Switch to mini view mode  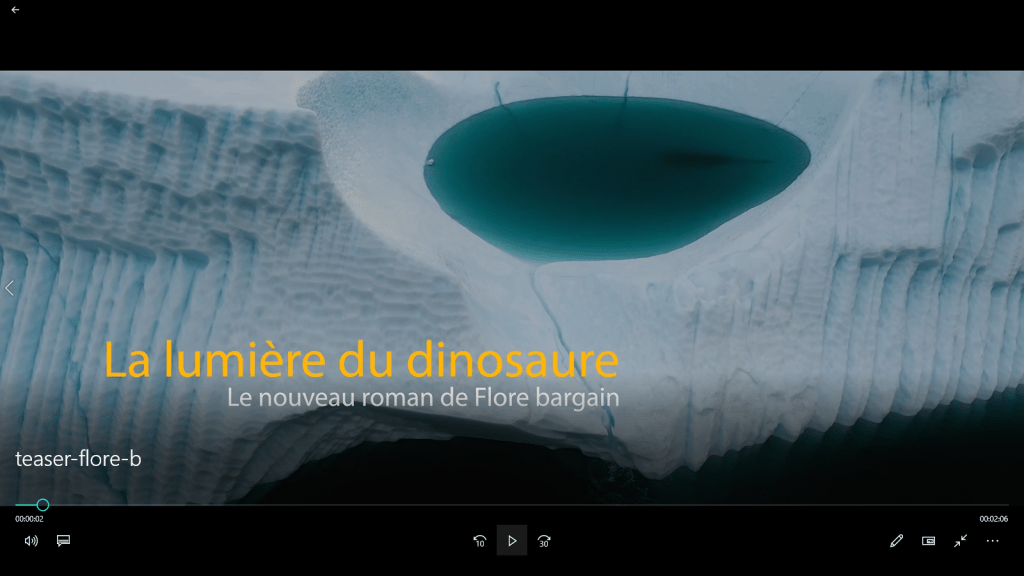tap(928, 541)
